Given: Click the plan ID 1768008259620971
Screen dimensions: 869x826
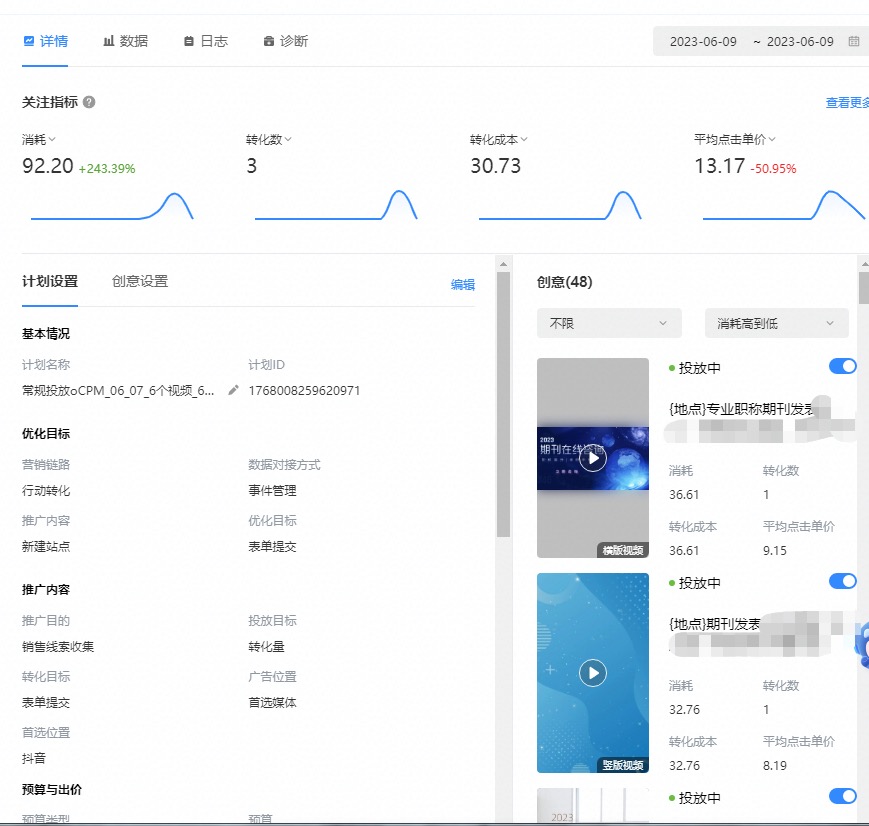Looking at the screenshot, I should 304,390.
